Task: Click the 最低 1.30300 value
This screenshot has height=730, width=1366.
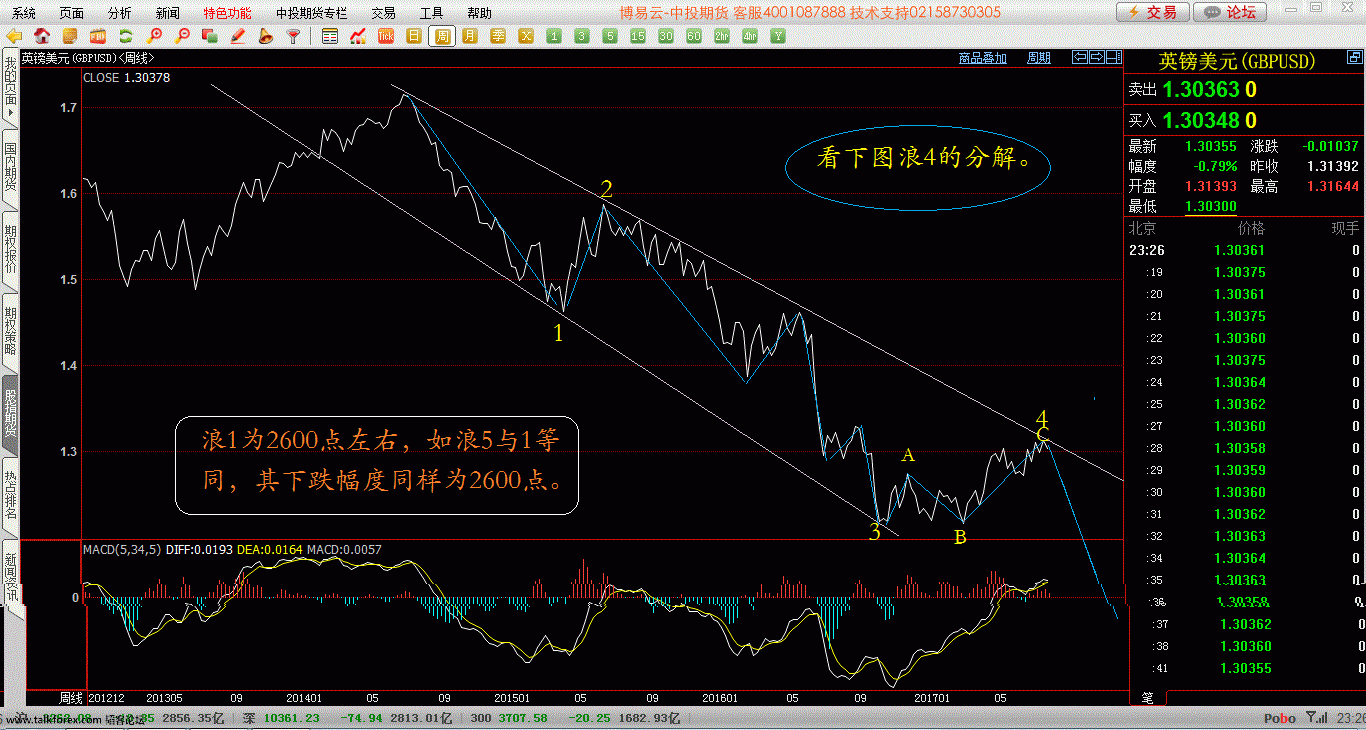Action: tap(1210, 206)
